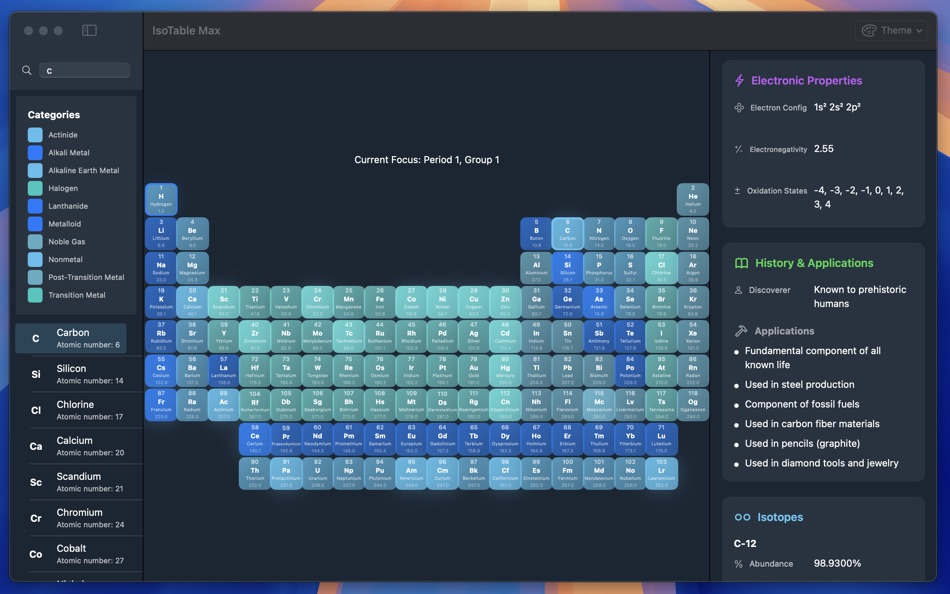Click the Applications hammer icon
The image size is (950, 594).
coord(739,330)
